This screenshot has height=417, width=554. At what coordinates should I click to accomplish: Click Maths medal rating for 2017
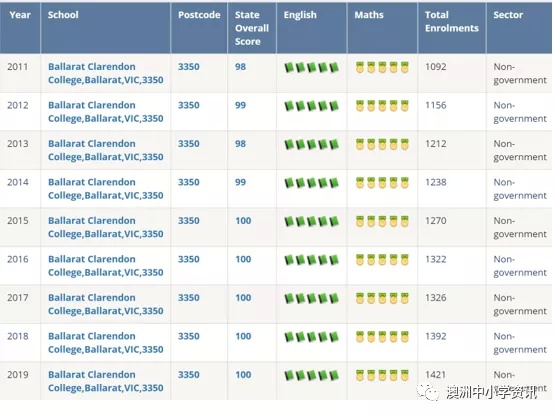[x=382, y=298]
